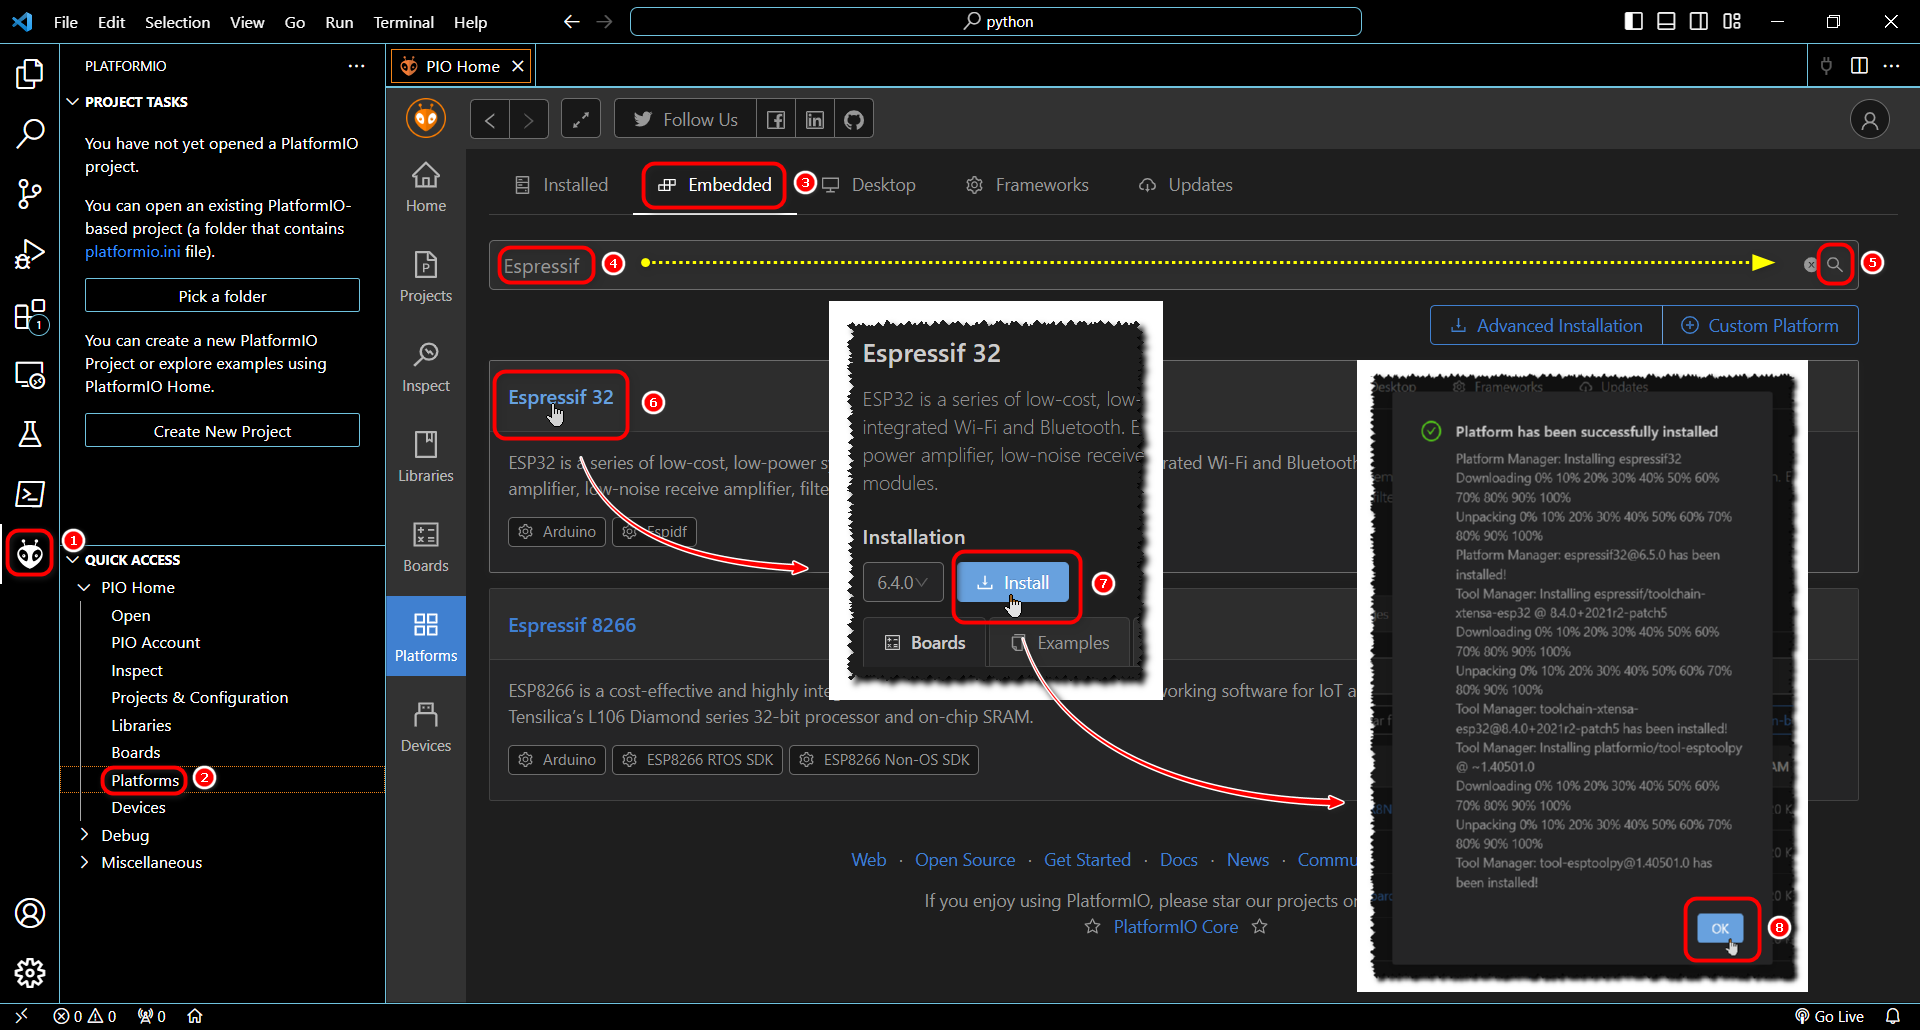Image resolution: width=1920 pixels, height=1030 pixels.
Task: Clear the Espressif search field text
Action: tap(1810, 265)
